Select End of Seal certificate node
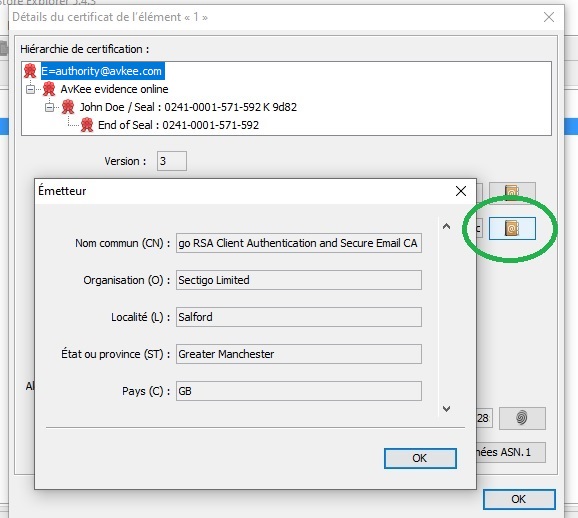578x518 pixels. (x=178, y=125)
